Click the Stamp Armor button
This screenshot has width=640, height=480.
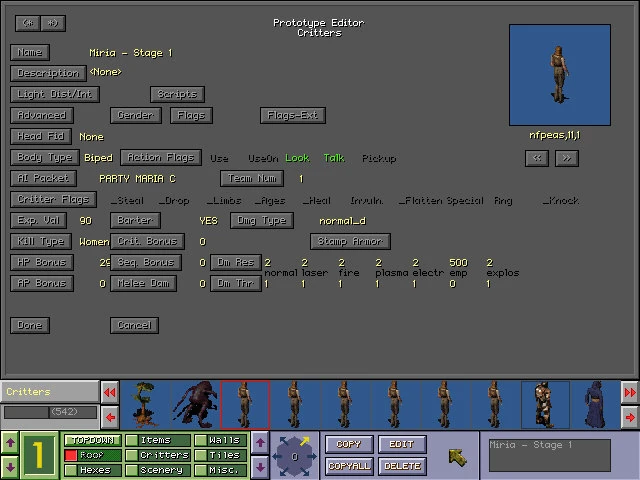pyautogui.click(x=350, y=241)
